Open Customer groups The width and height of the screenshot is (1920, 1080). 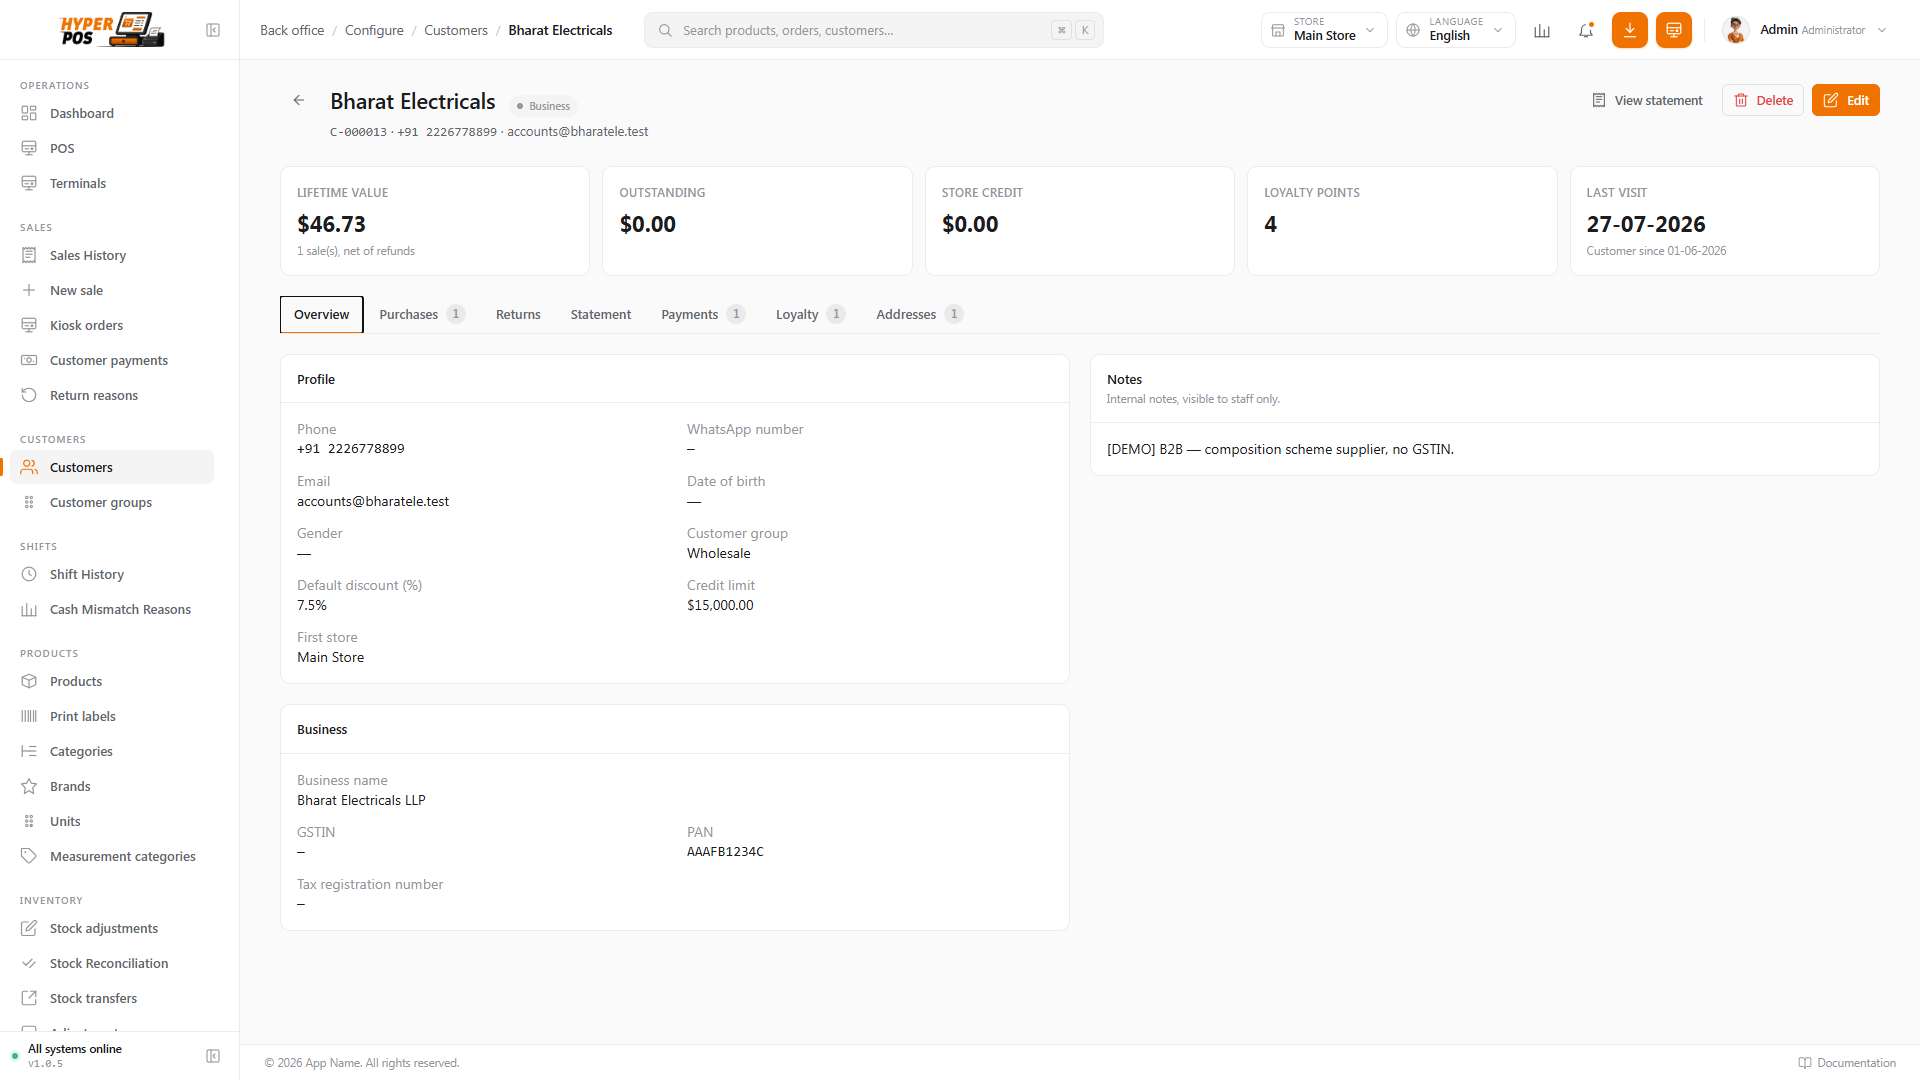112,502
